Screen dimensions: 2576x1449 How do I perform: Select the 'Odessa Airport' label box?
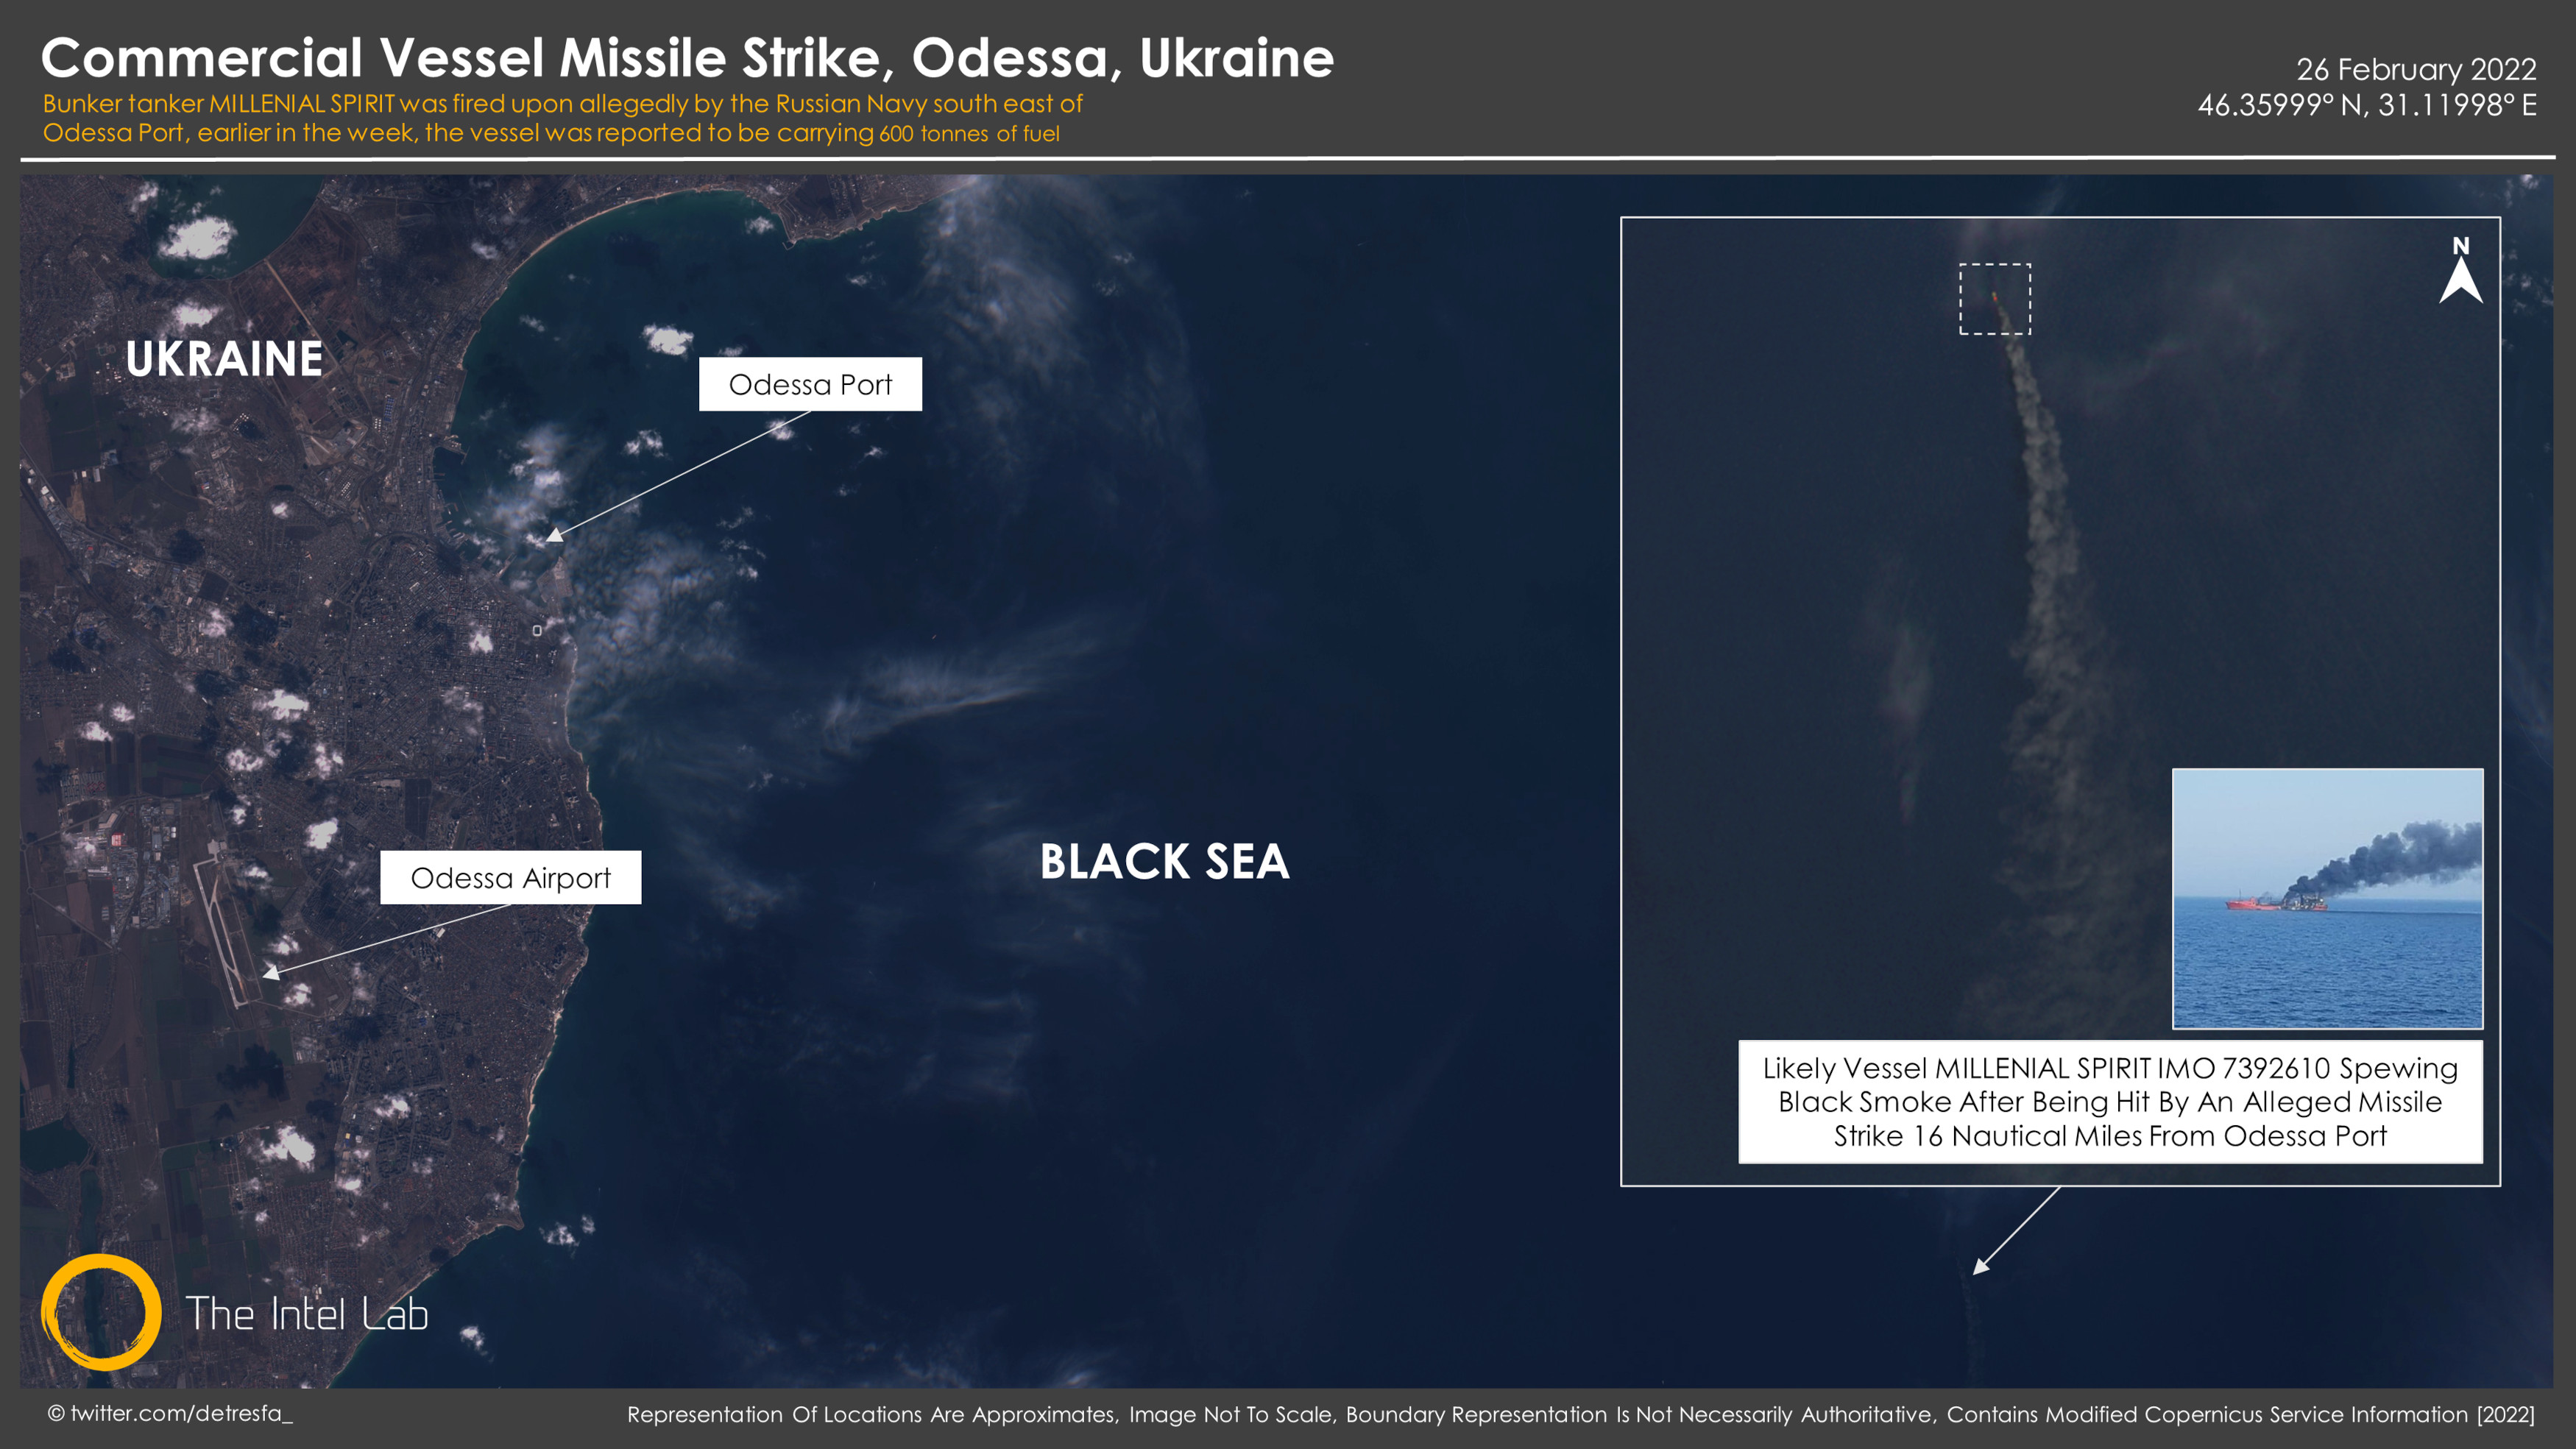[510, 877]
